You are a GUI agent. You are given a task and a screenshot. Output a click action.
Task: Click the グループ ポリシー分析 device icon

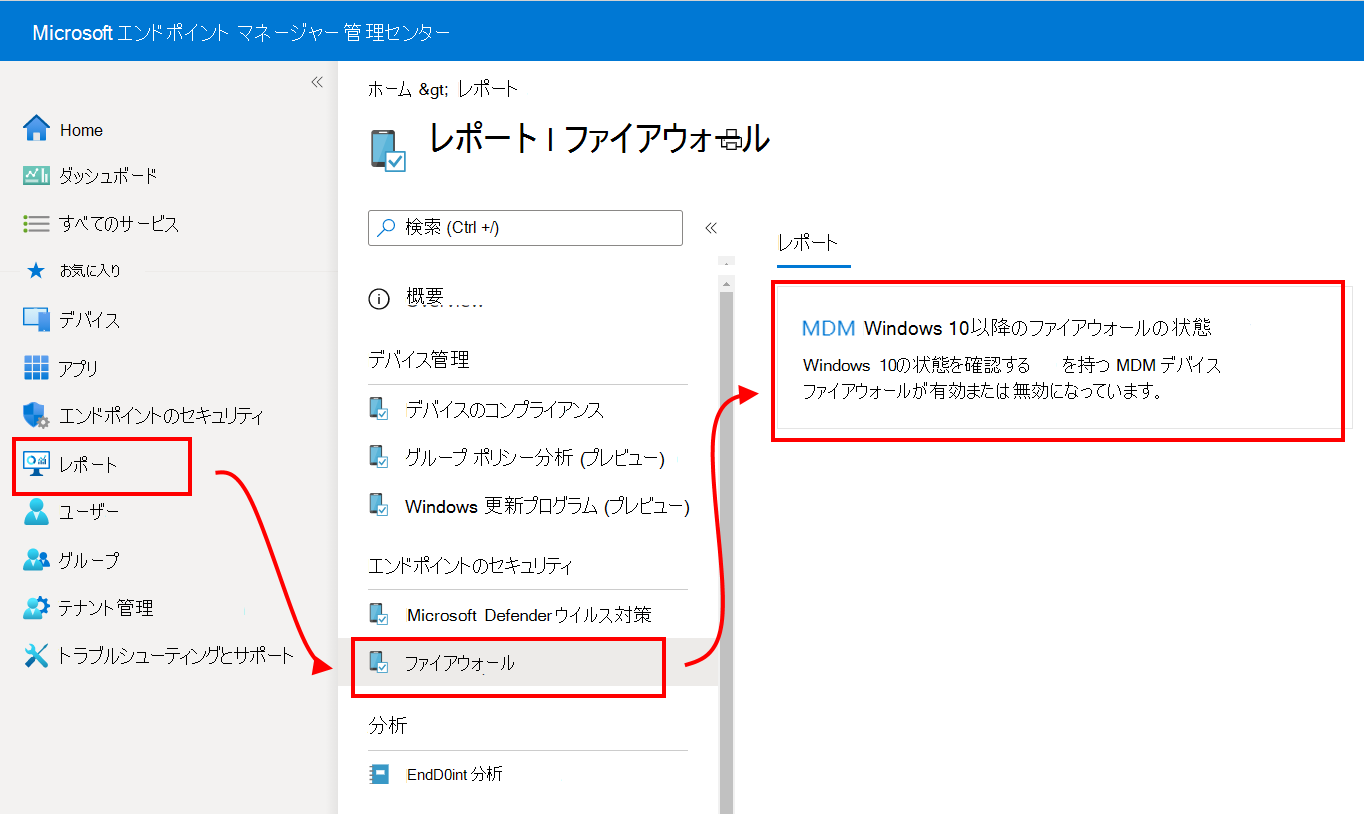pyautogui.click(x=379, y=457)
